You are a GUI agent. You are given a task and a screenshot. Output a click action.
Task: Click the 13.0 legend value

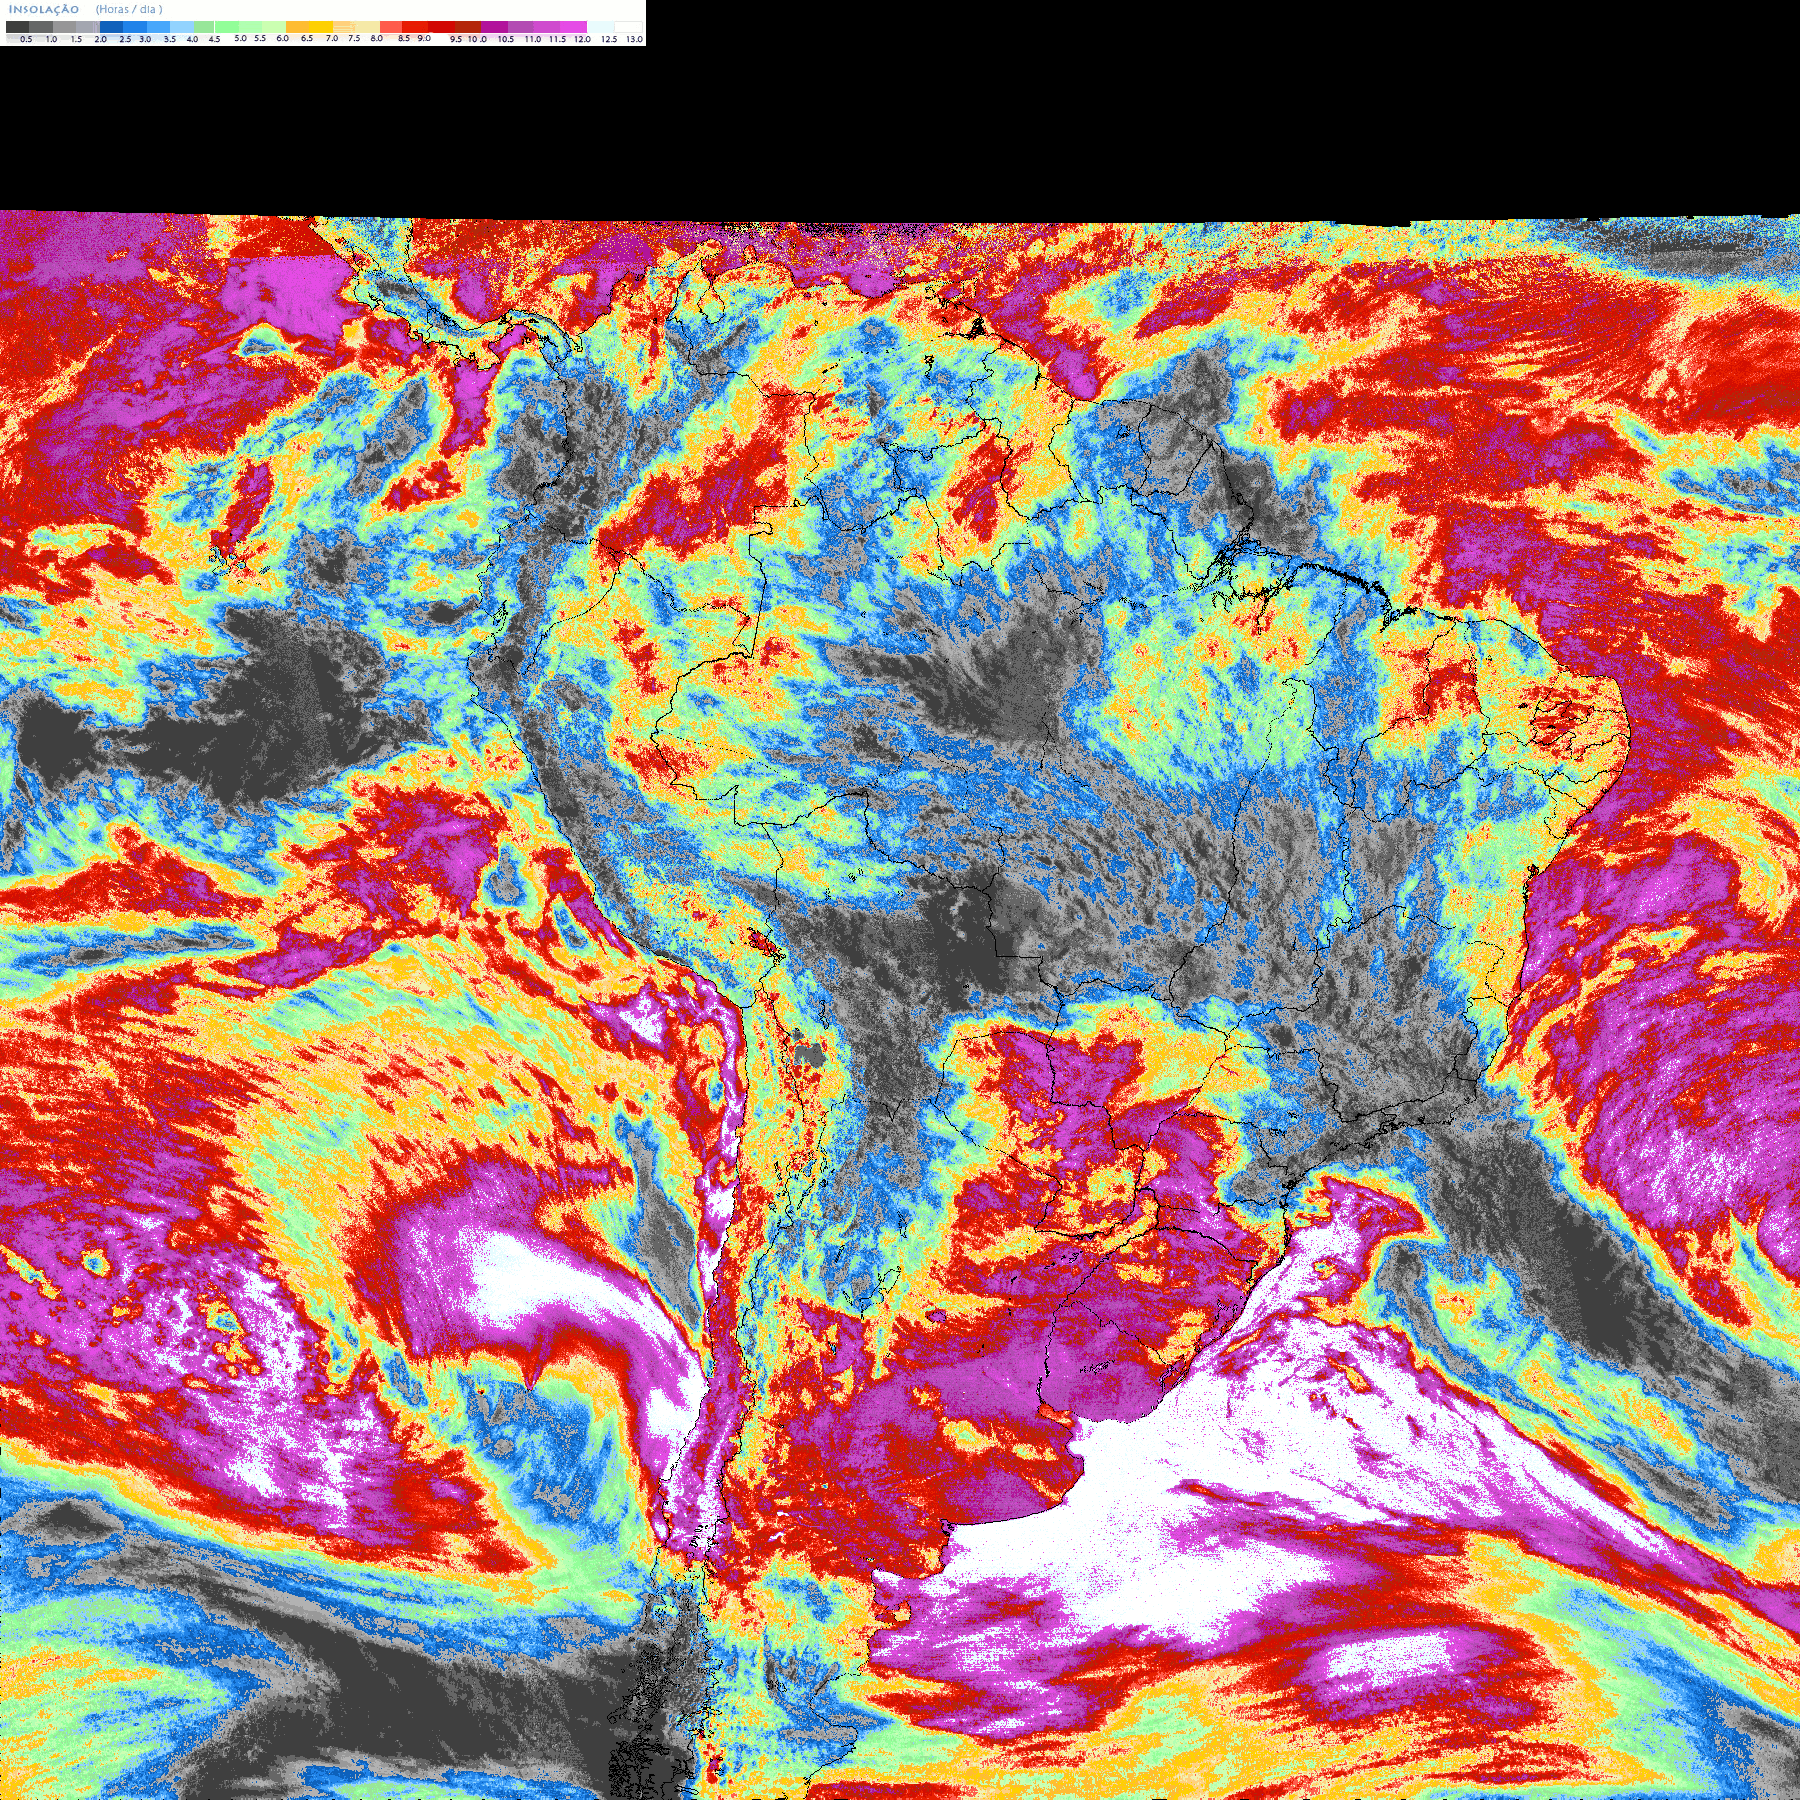[x=634, y=39]
